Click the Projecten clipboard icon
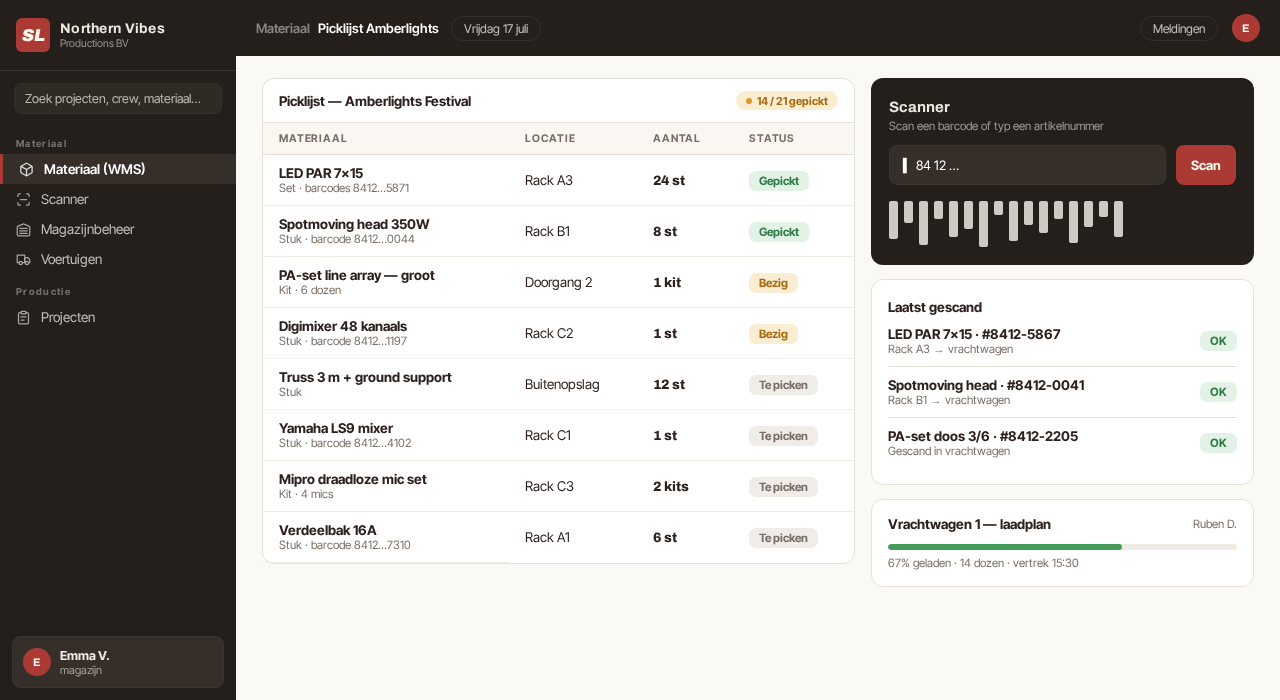This screenshot has height=700, width=1280. coord(24,317)
